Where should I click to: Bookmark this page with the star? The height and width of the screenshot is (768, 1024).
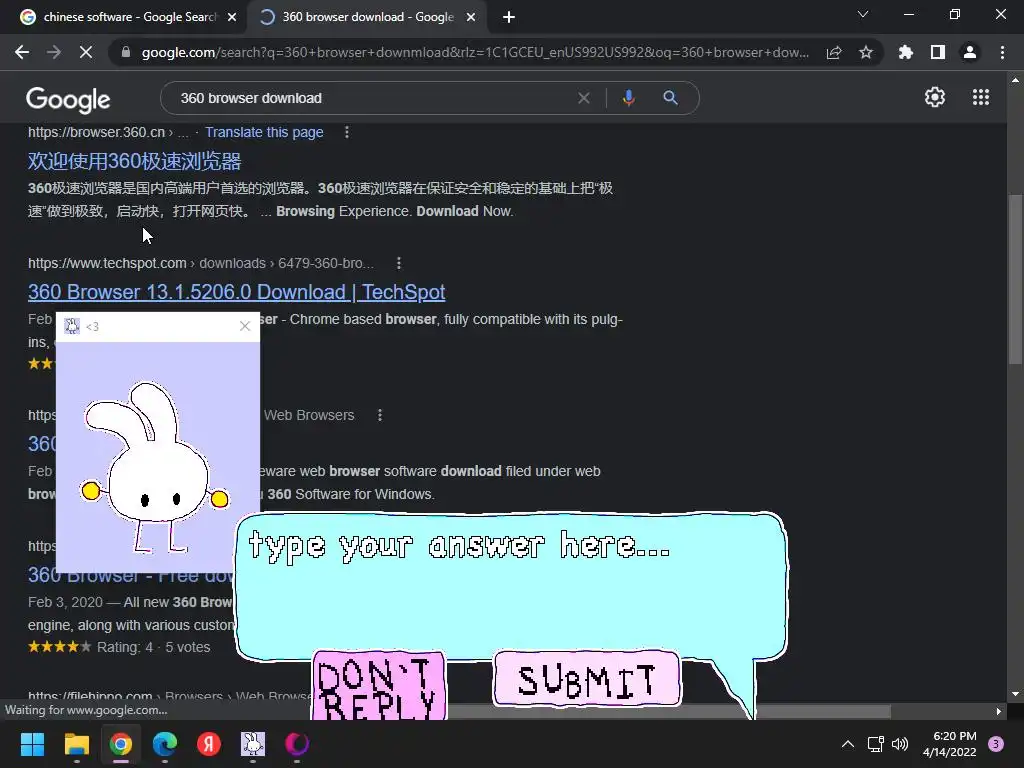pos(866,52)
